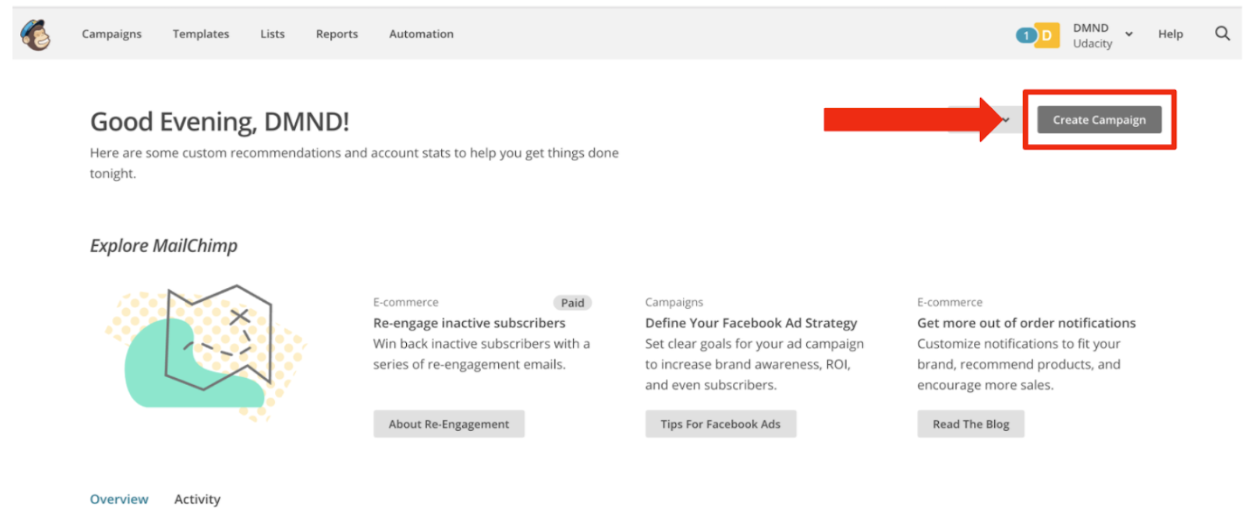The height and width of the screenshot is (514, 1254).
Task: Click the blue notification badge showing 1
Action: click(1025, 35)
